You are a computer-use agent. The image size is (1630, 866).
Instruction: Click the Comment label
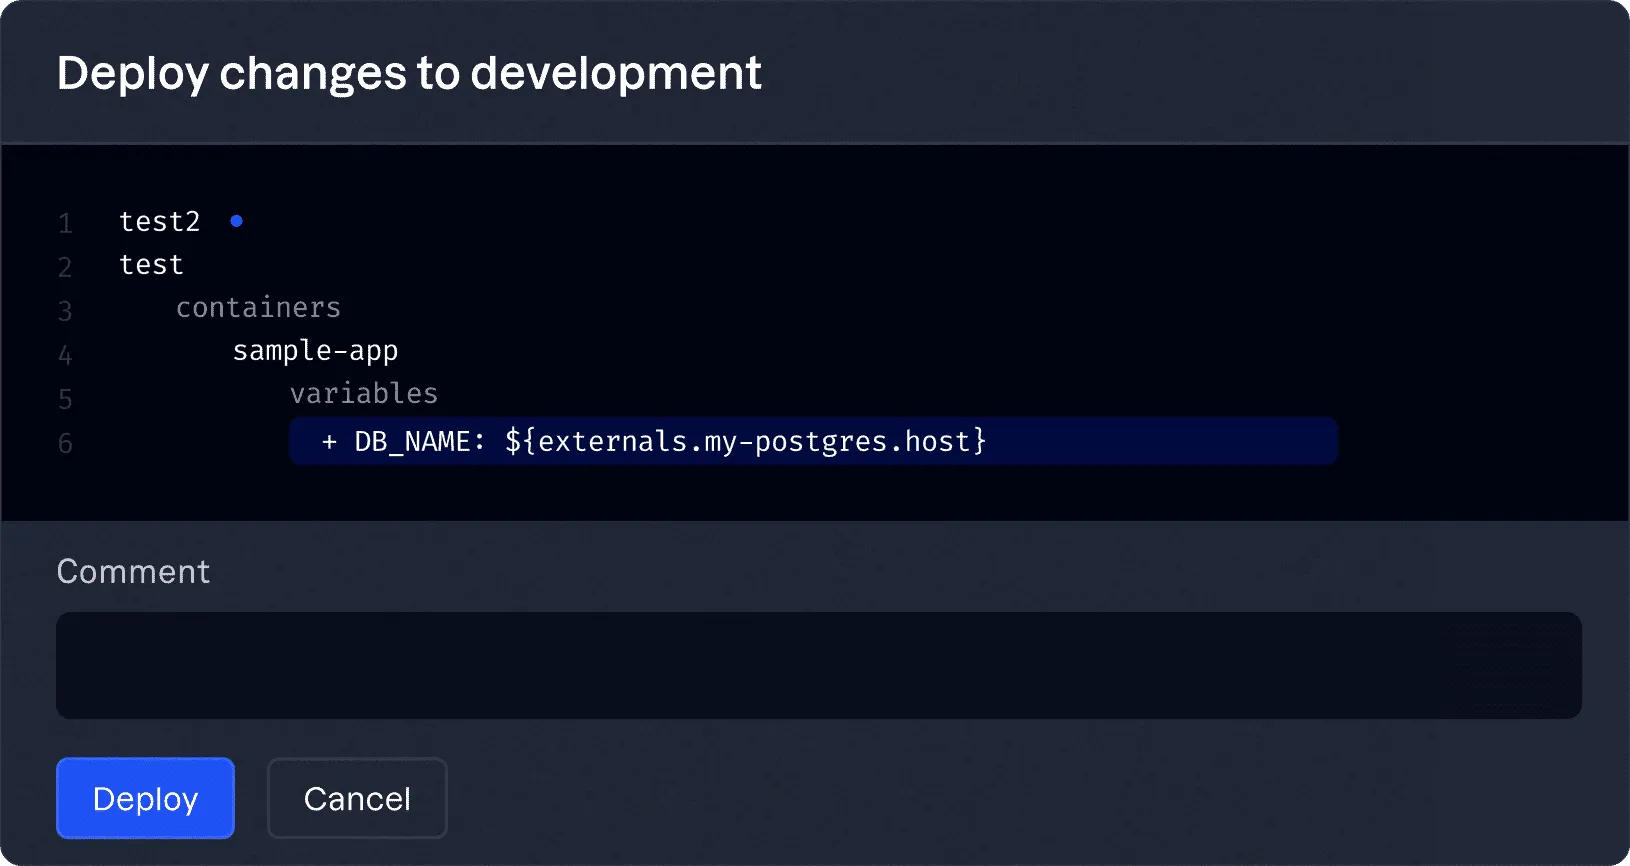[133, 572]
